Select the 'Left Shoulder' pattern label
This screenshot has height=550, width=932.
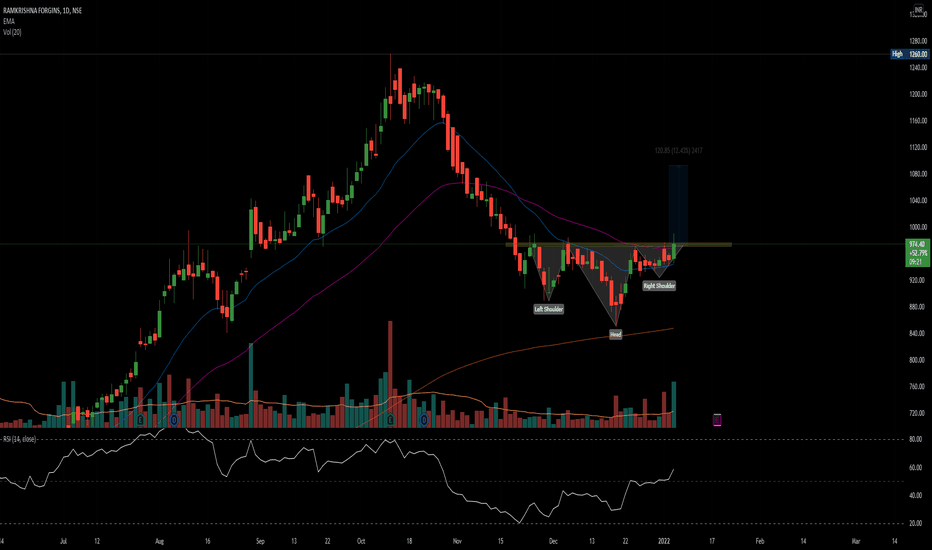click(x=548, y=309)
